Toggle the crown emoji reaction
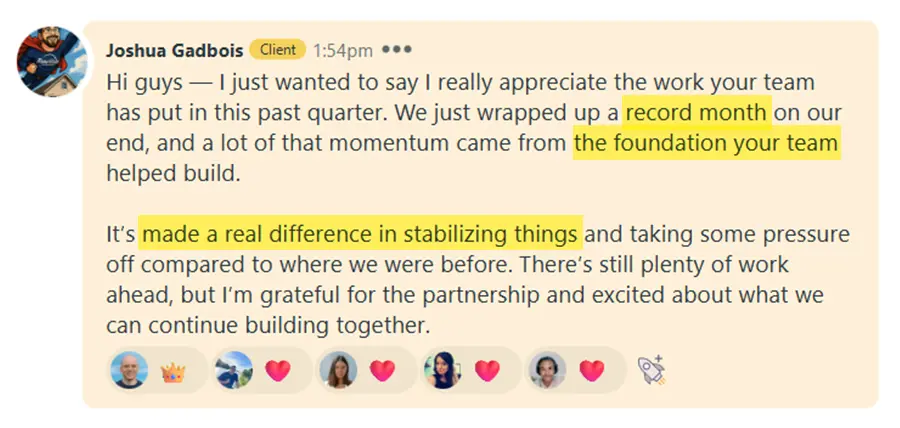Image resolution: width=900 pixels, height=428 pixels. click(174, 372)
